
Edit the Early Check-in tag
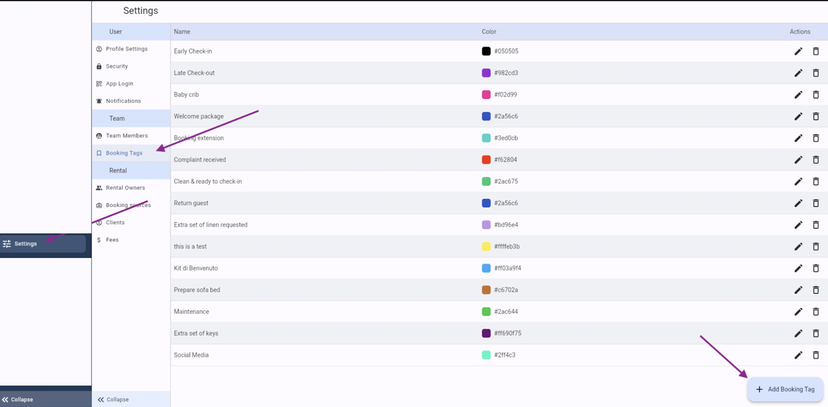(798, 51)
